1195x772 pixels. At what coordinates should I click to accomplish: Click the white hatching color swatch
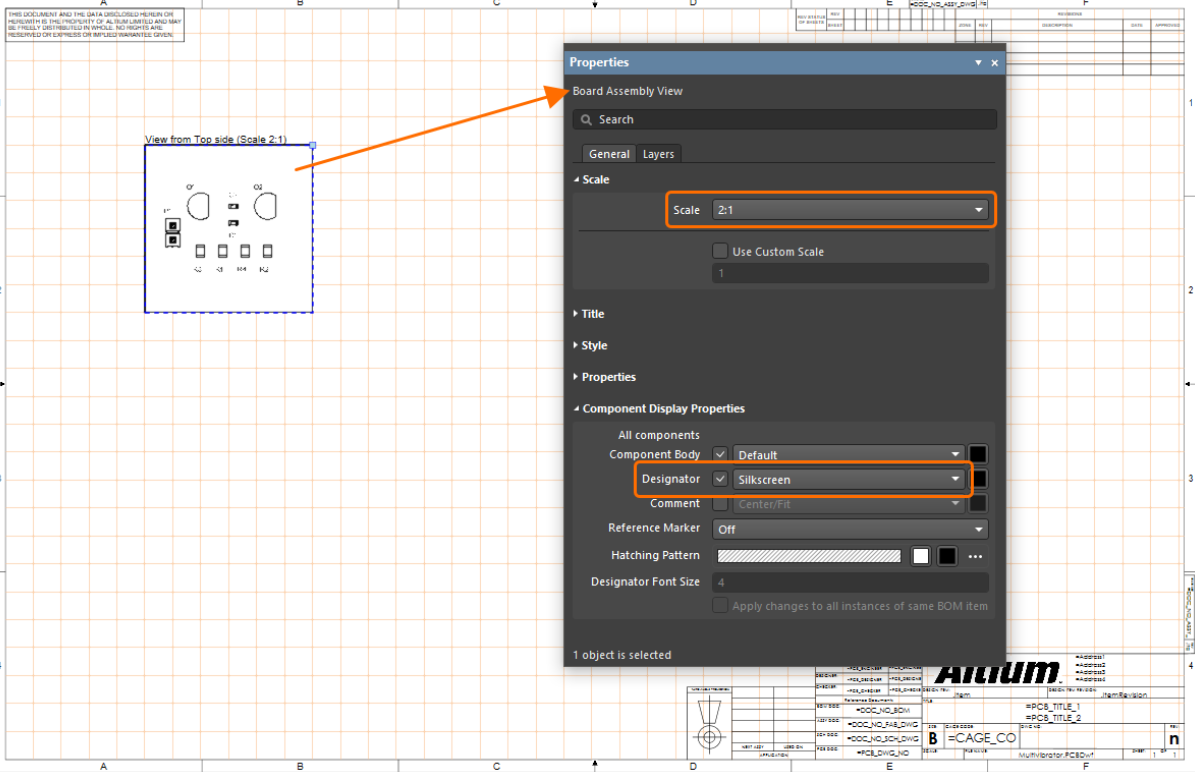point(921,556)
